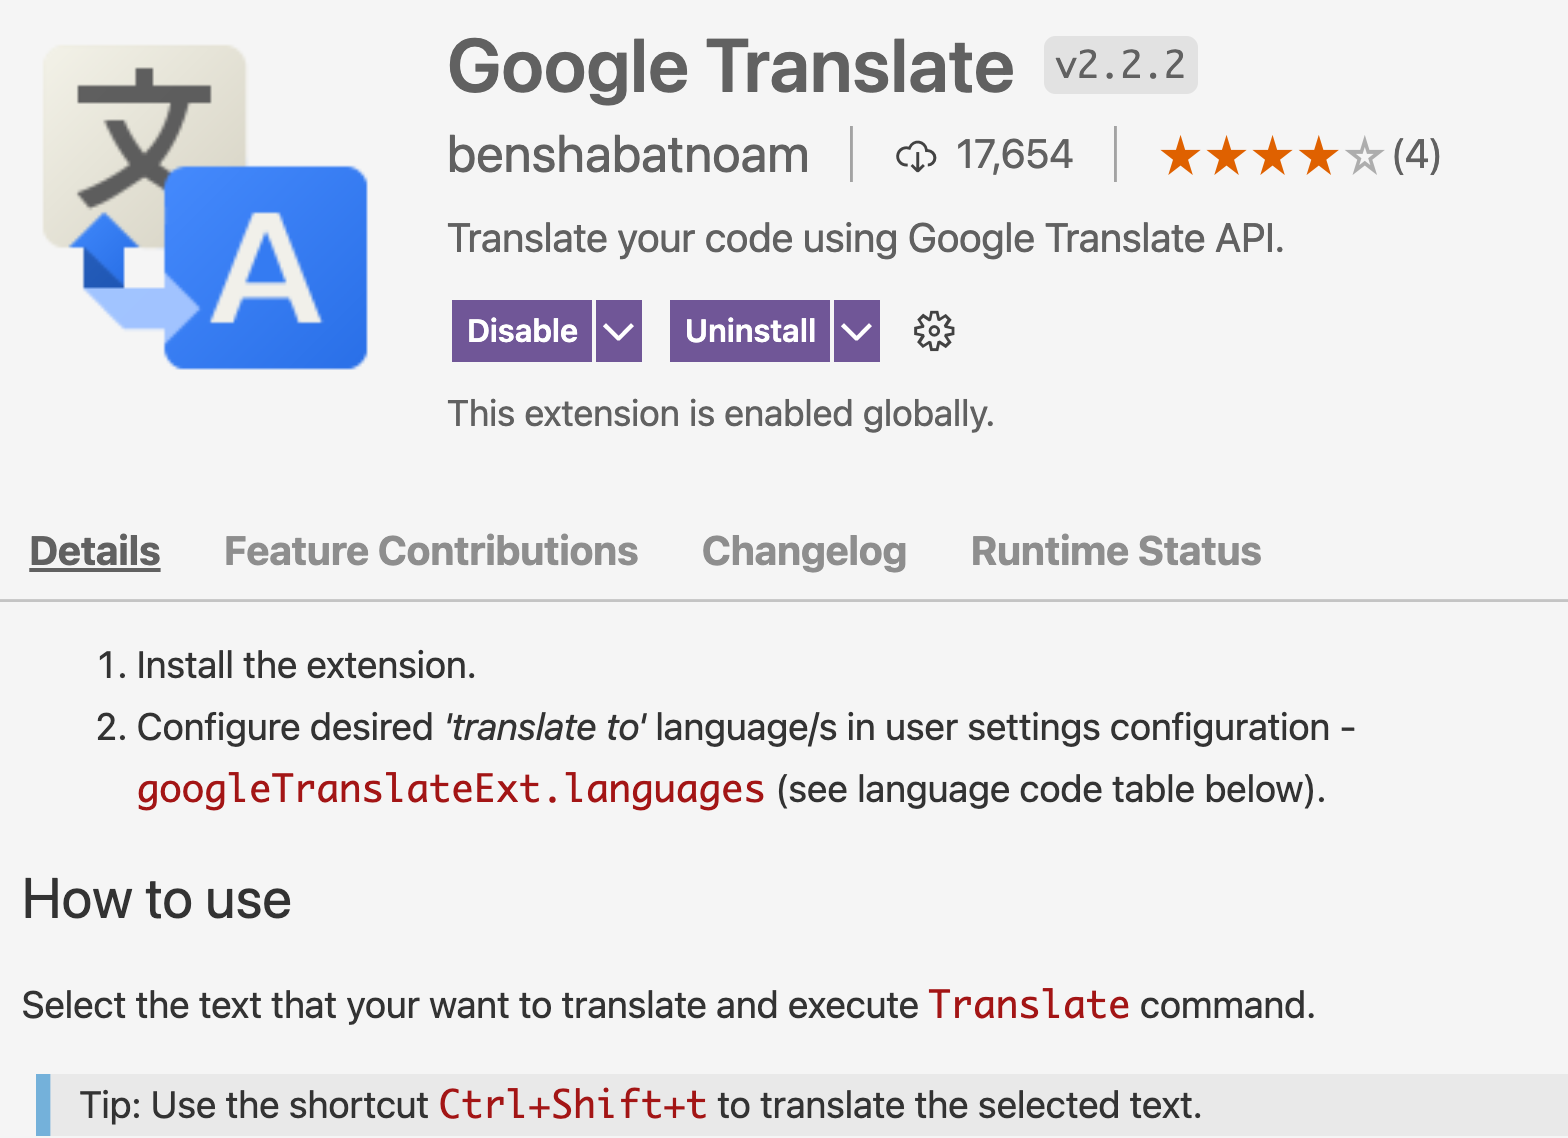The width and height of the screenshot is (1568, 1138).
Task: Click the 17,654 install count
Action: click(x=1014, y=155)
